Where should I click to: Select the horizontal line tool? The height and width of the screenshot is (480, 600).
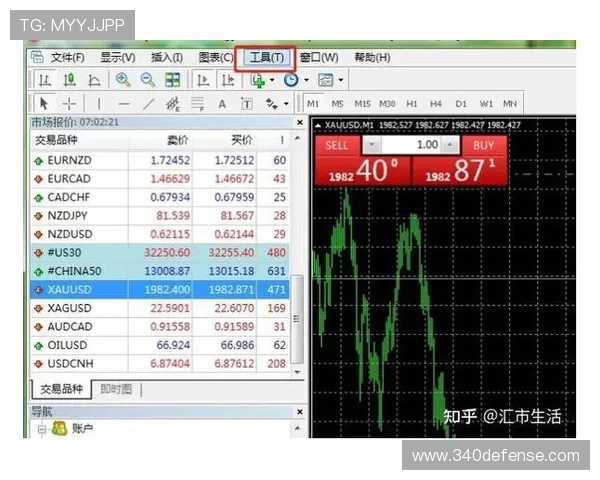pos(124,104)
